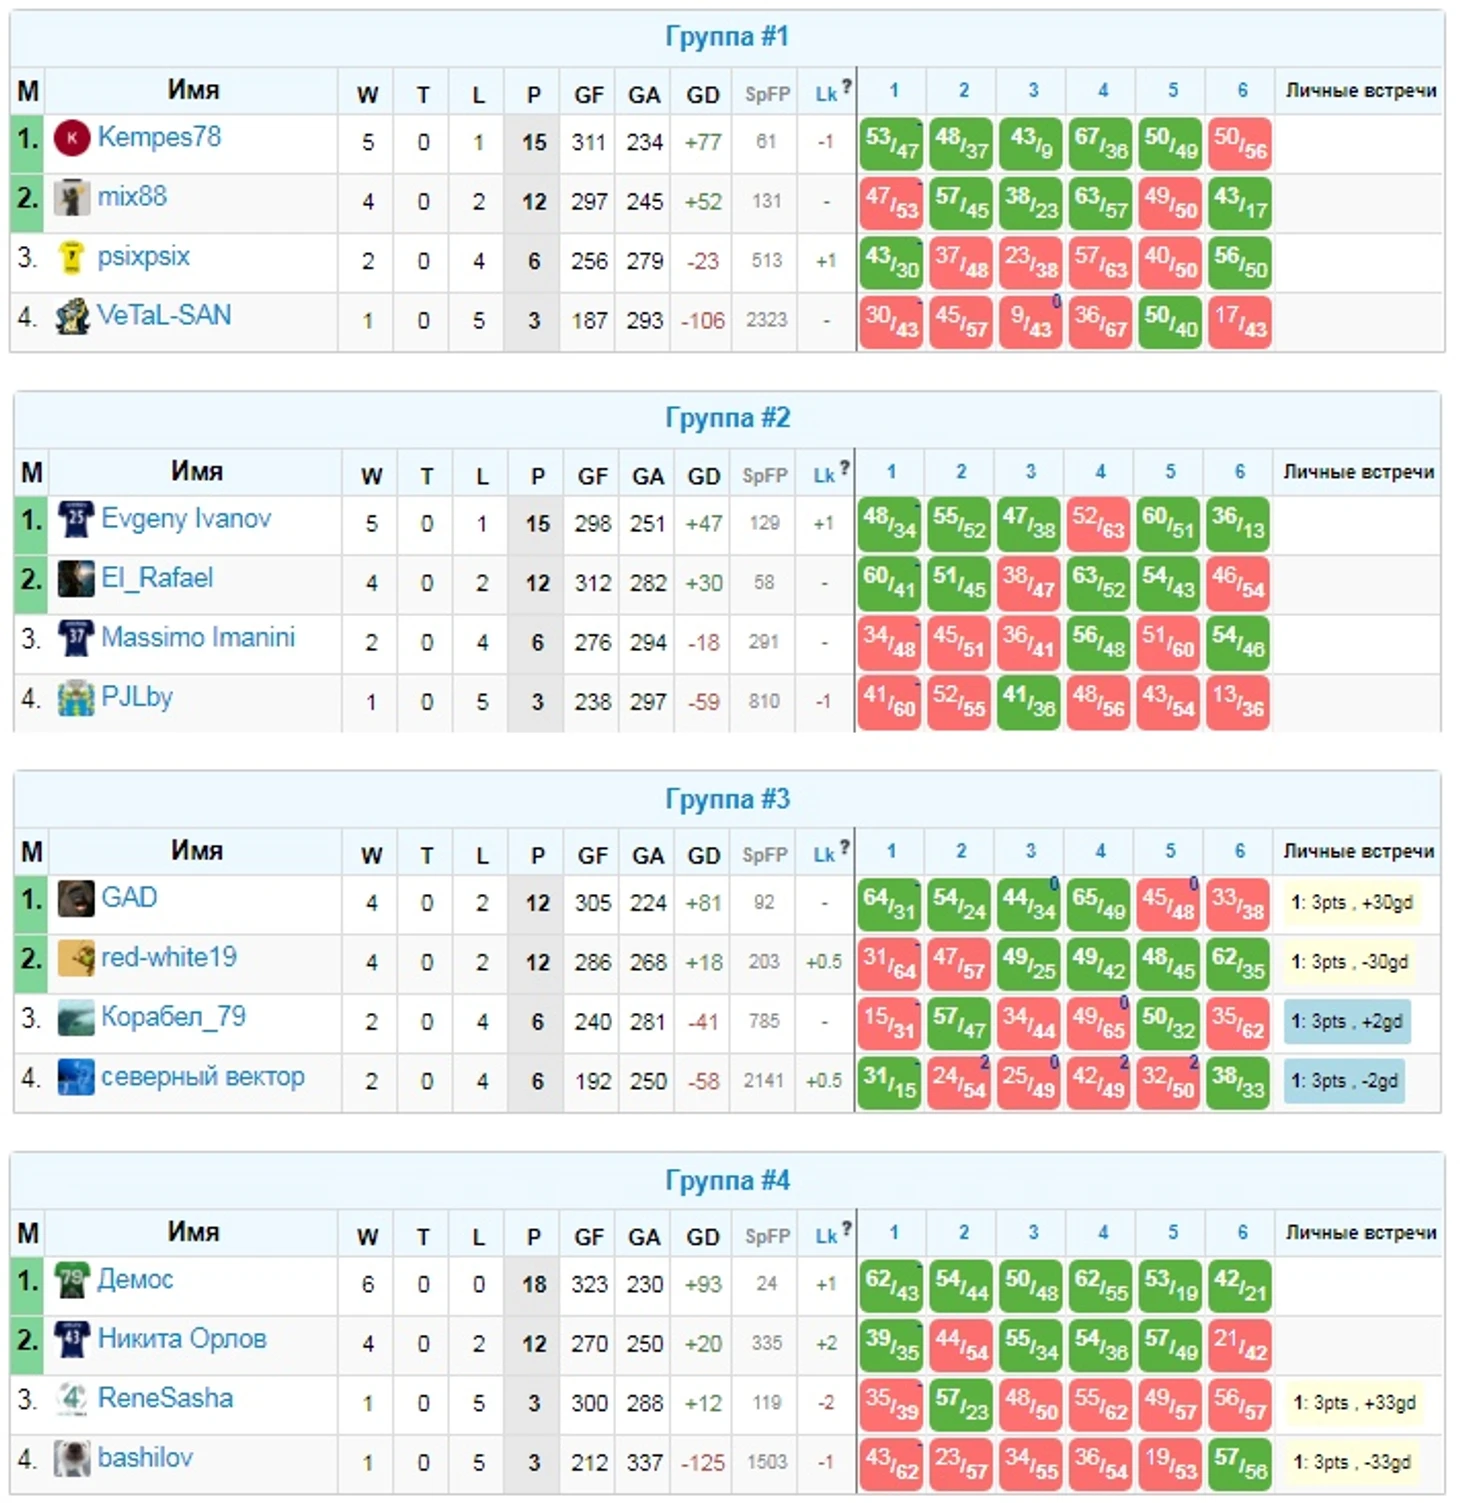Click mix88's avatar icon

pos(72,198)
